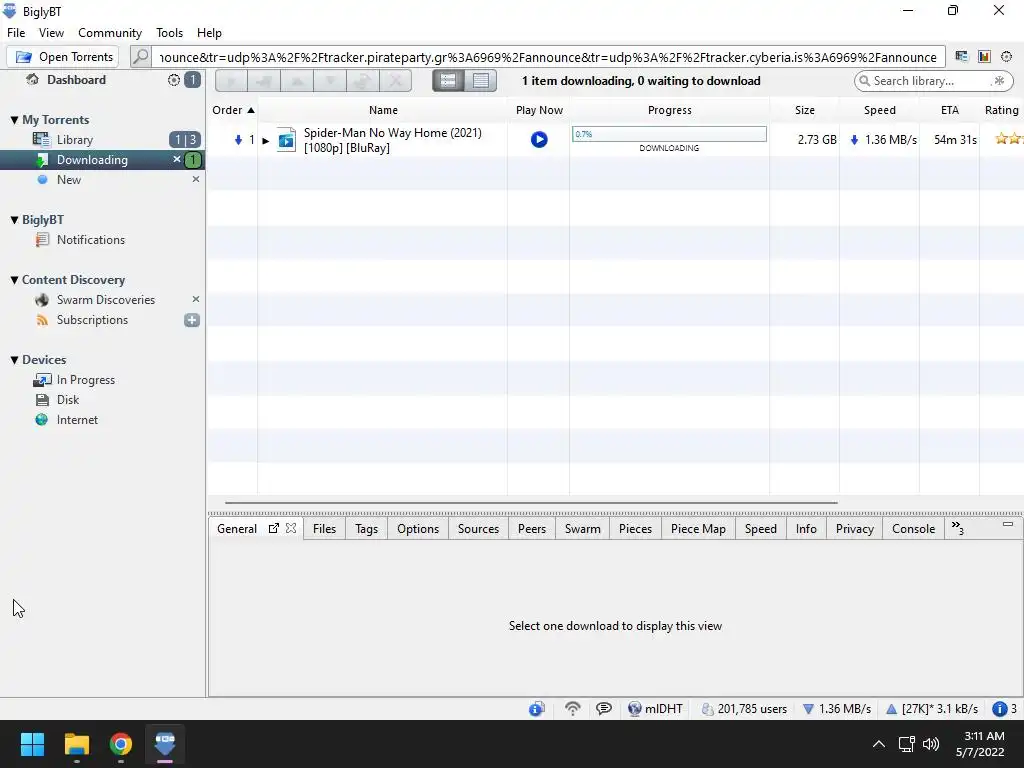
Task: Switch to the Files tab
Action: [324, 528]
